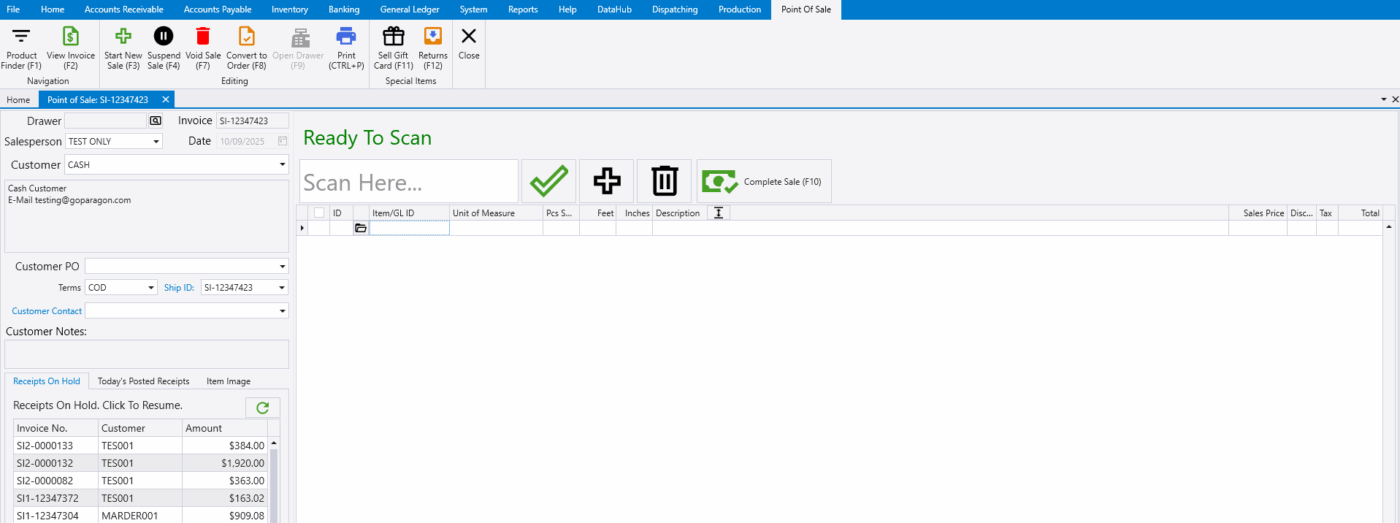This screenshot has height=523, width=1400.
Task: Toggle the select-all checkbox in grid header
Action: coord(319,213)
